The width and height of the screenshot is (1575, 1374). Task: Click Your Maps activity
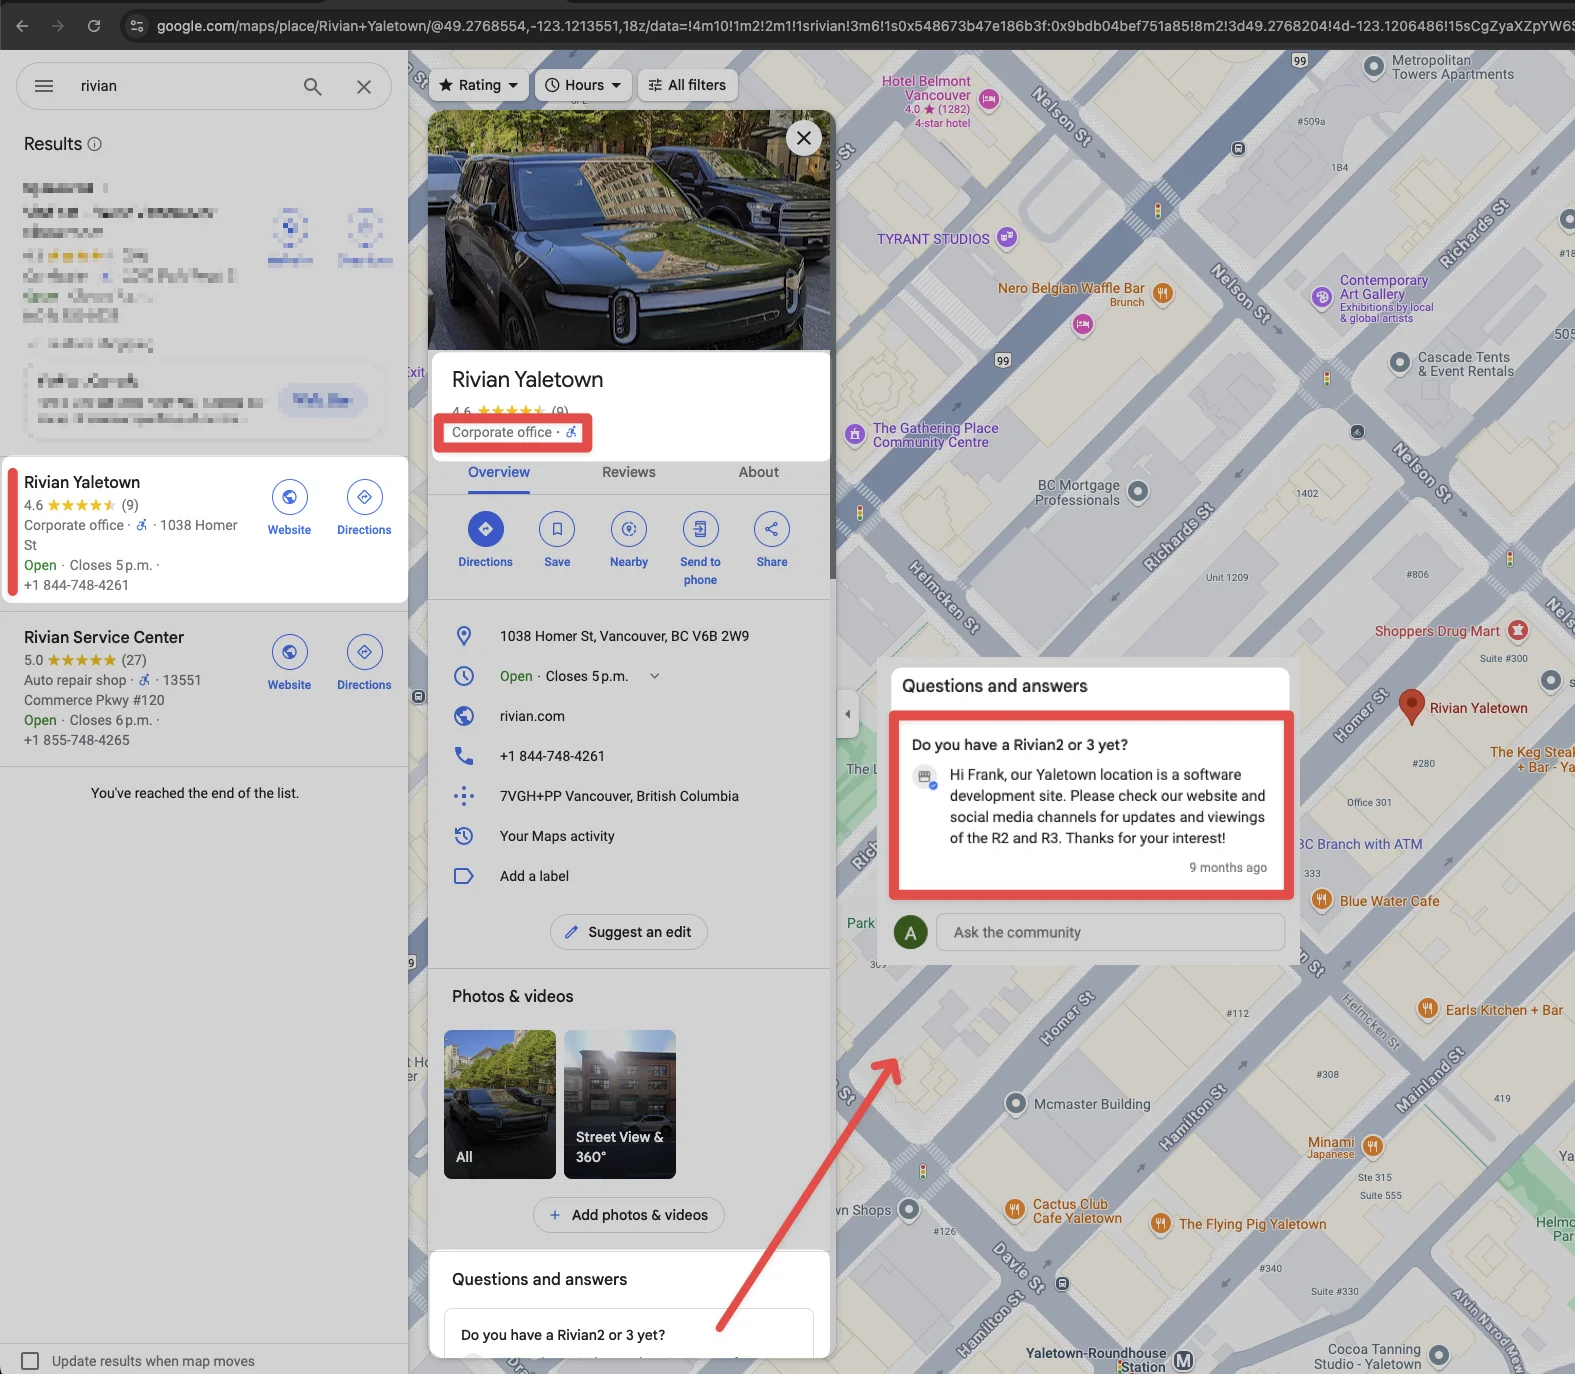557,836
